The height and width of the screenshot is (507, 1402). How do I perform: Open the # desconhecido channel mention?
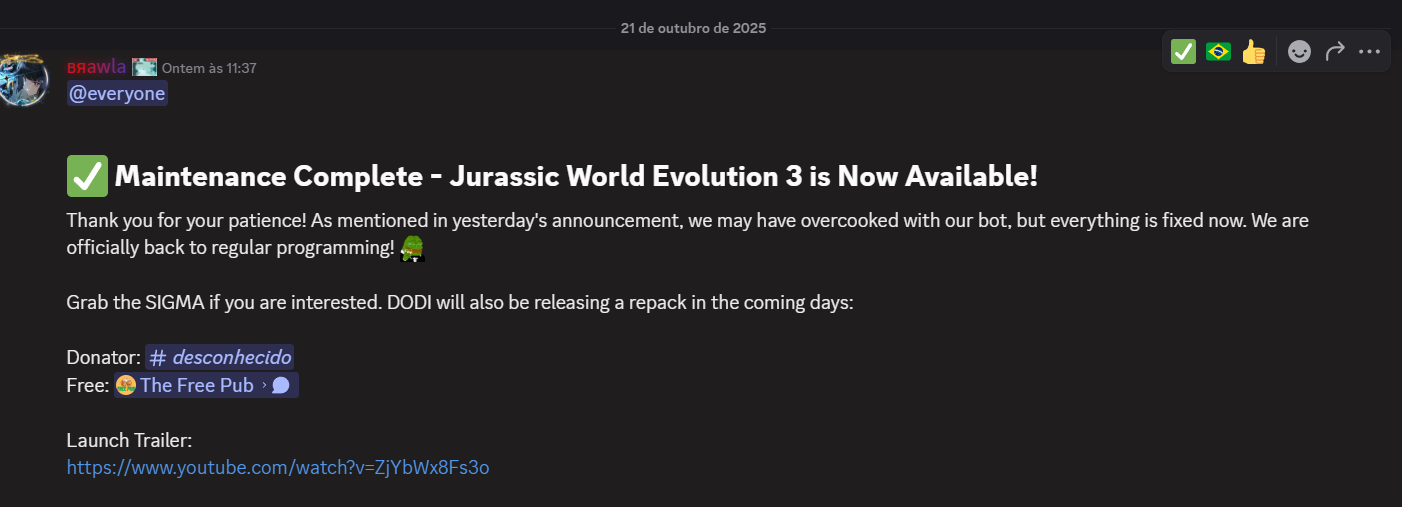[220, 357]
